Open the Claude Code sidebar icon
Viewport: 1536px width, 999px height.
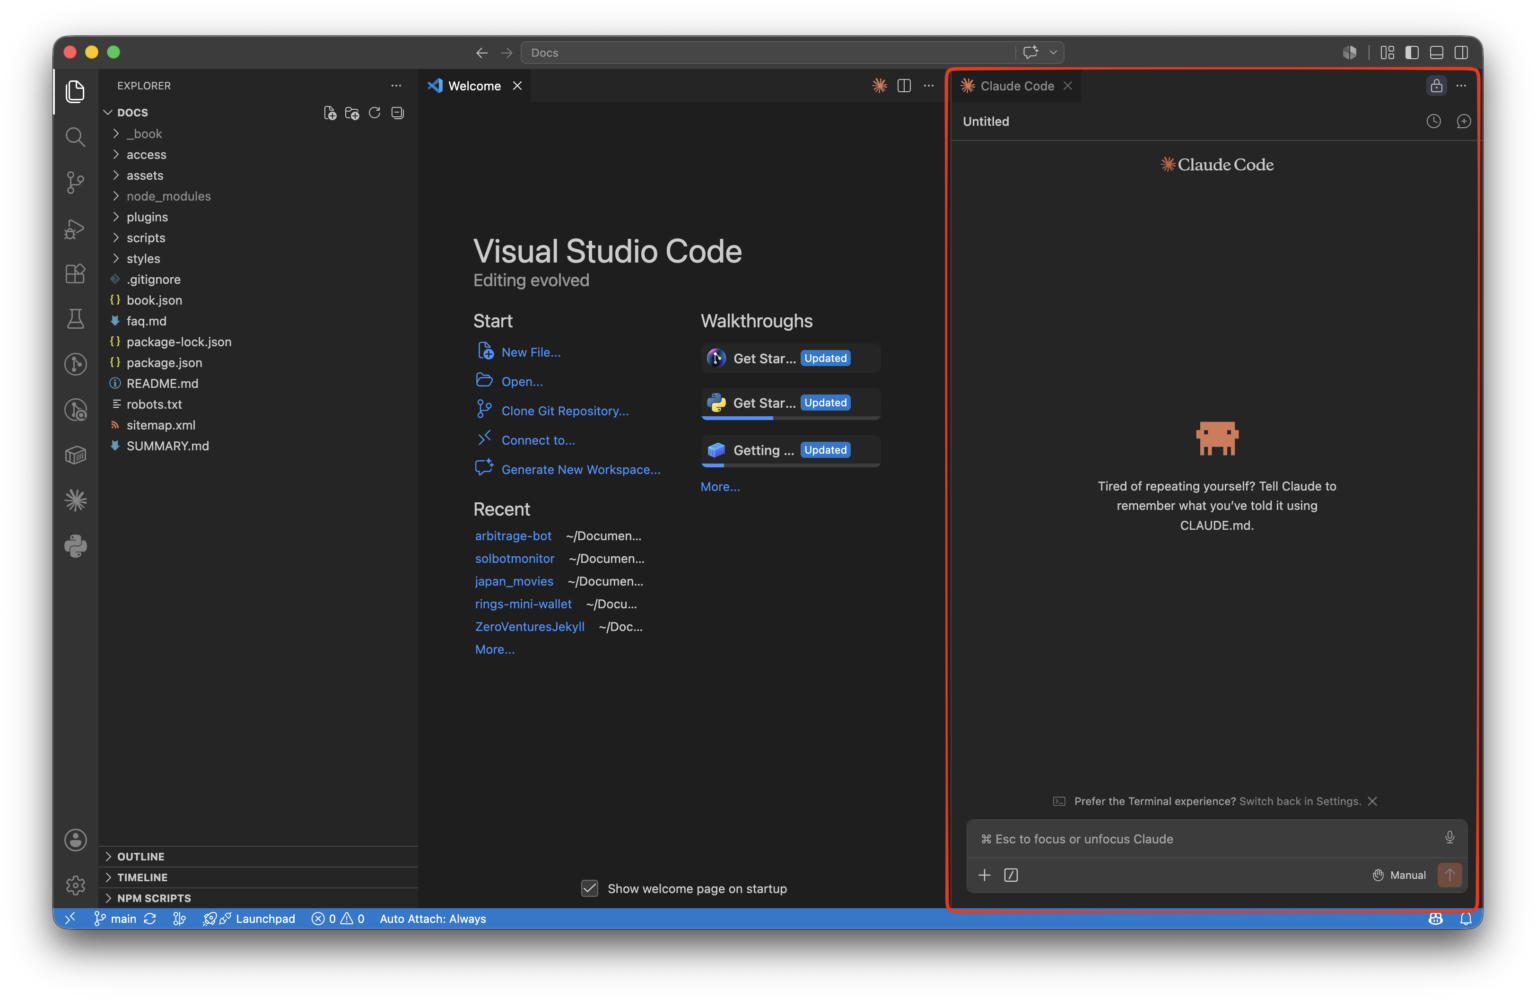tap(75, 500)
